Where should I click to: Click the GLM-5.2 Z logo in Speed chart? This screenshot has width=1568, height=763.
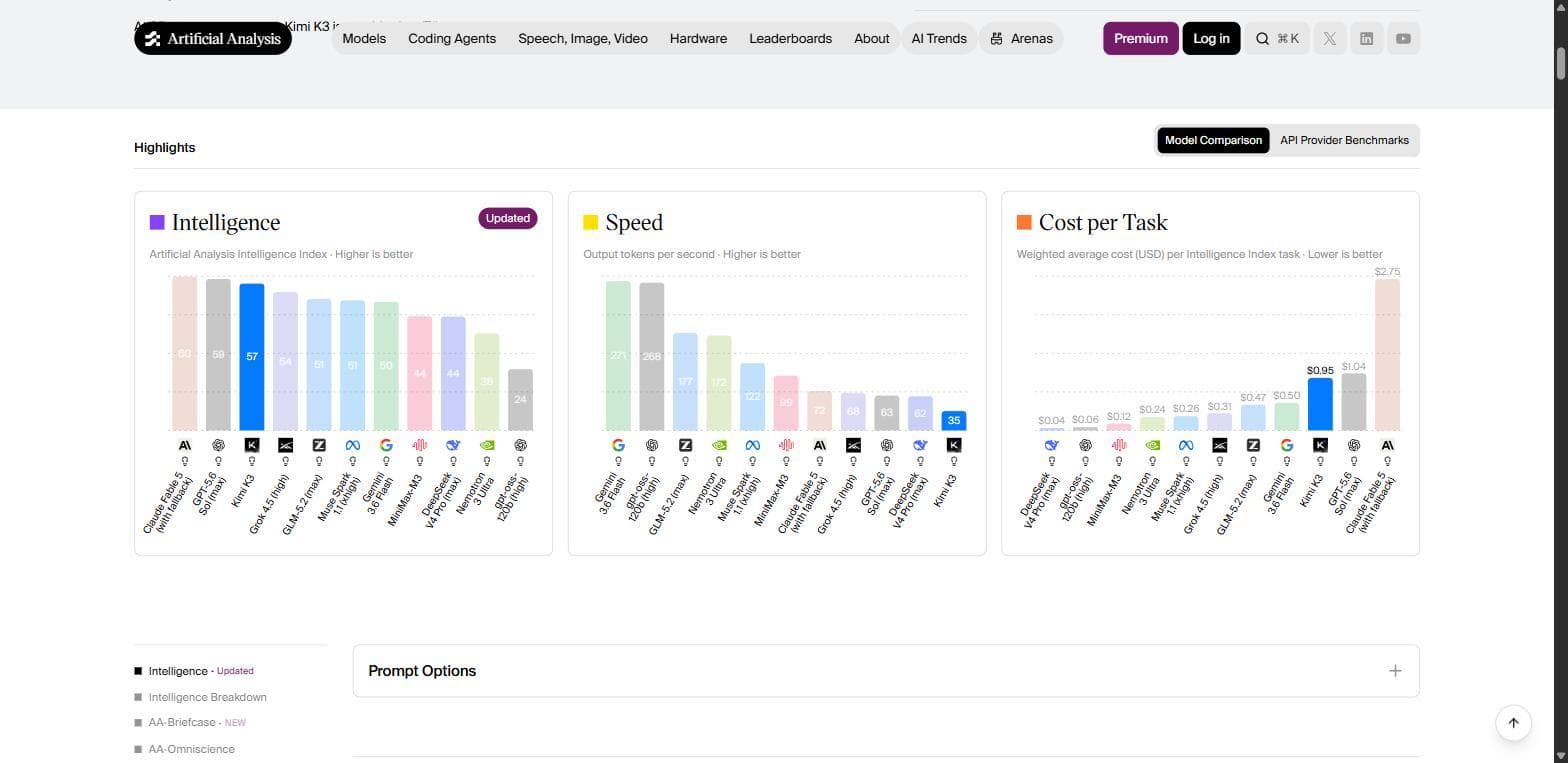click(x=685, y=445)
